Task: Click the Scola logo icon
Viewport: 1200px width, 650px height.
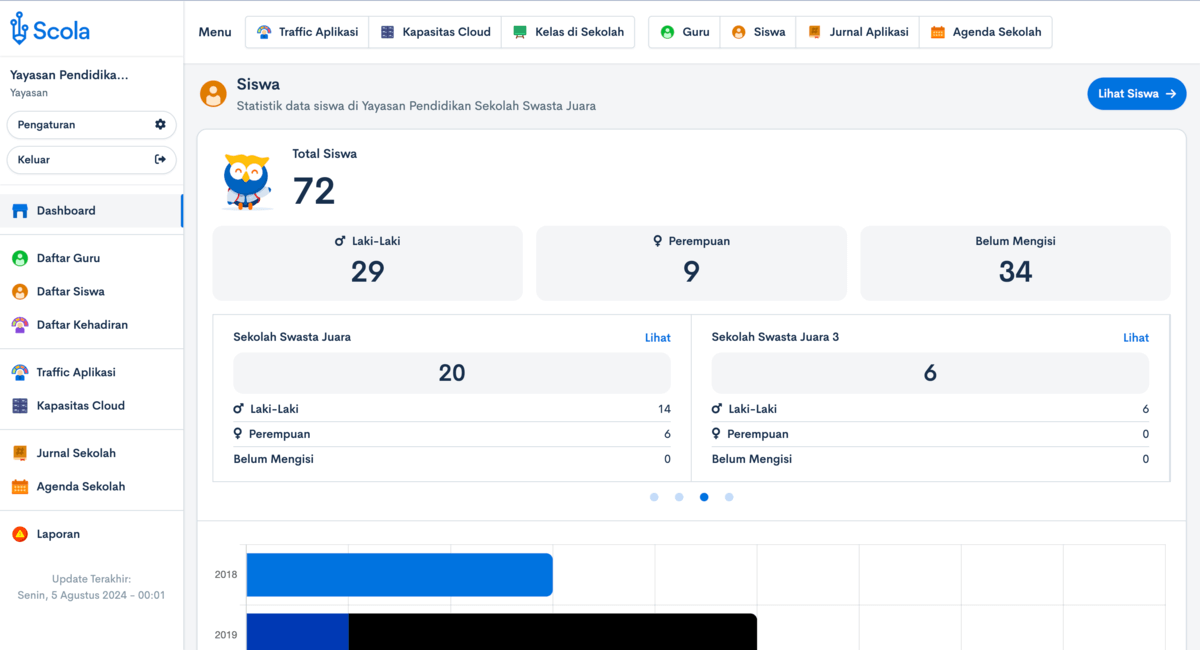Action: [x=20, y=30]
